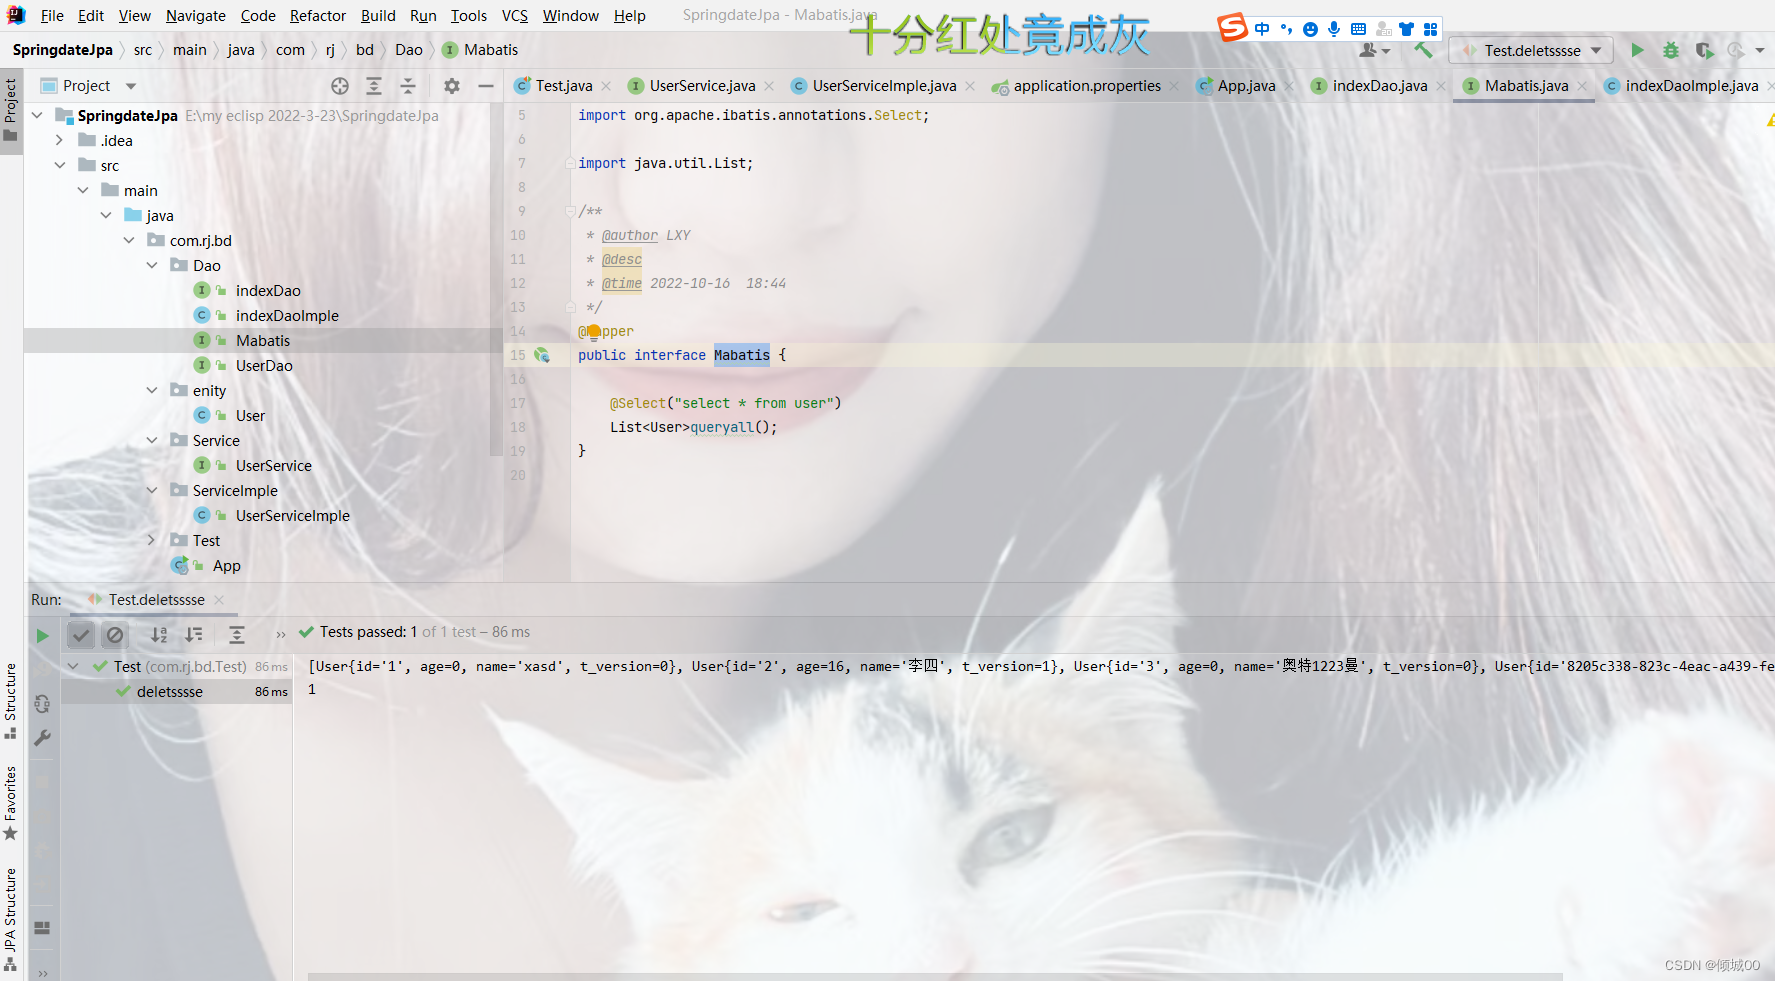
Task: Collapse all in the Project panel
Action: pyautogui.click(x=408, y=86)
